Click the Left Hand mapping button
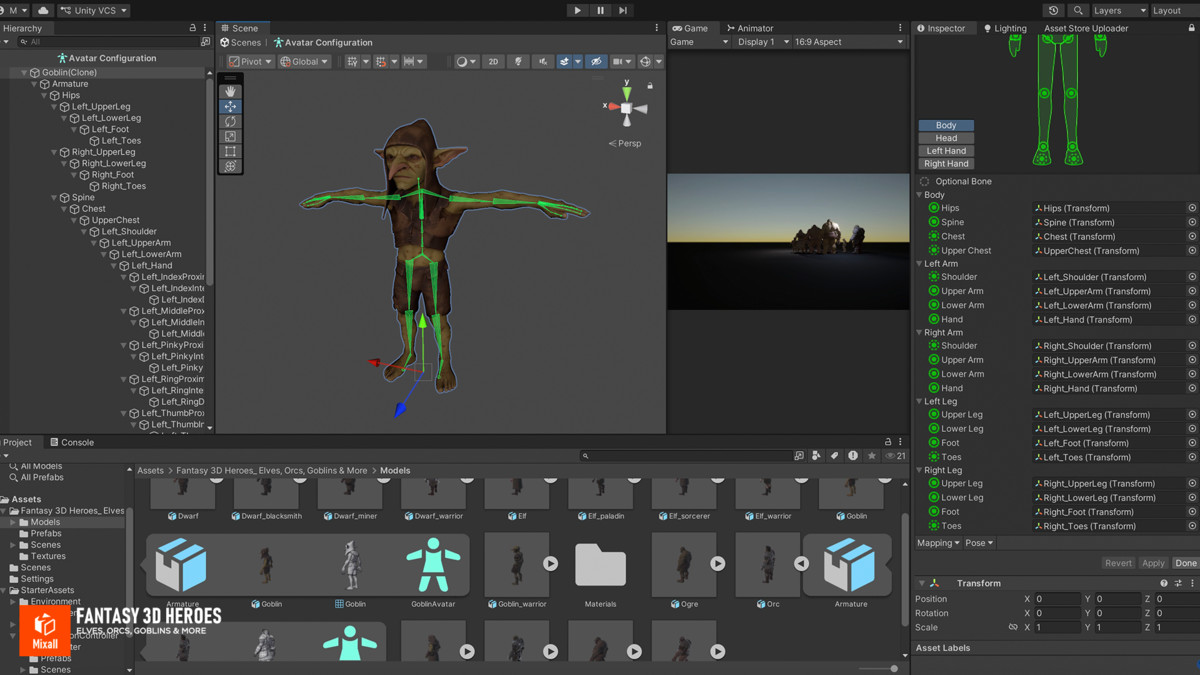 946,151
